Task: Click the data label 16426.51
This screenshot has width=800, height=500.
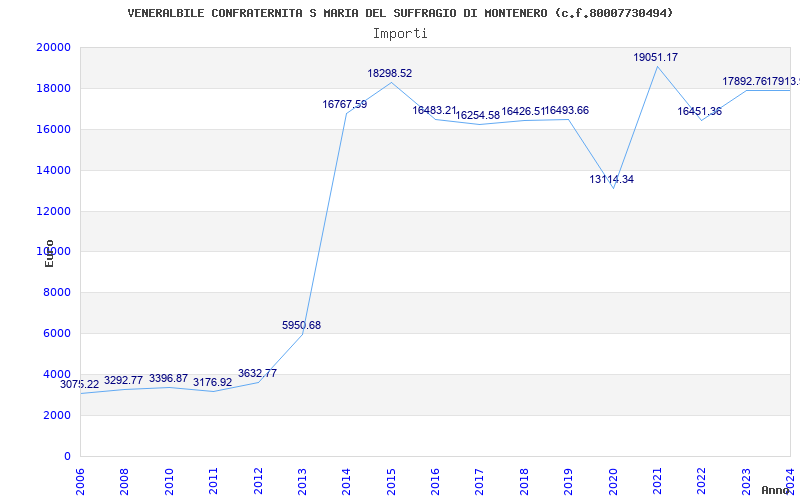Action: point(523,111)
